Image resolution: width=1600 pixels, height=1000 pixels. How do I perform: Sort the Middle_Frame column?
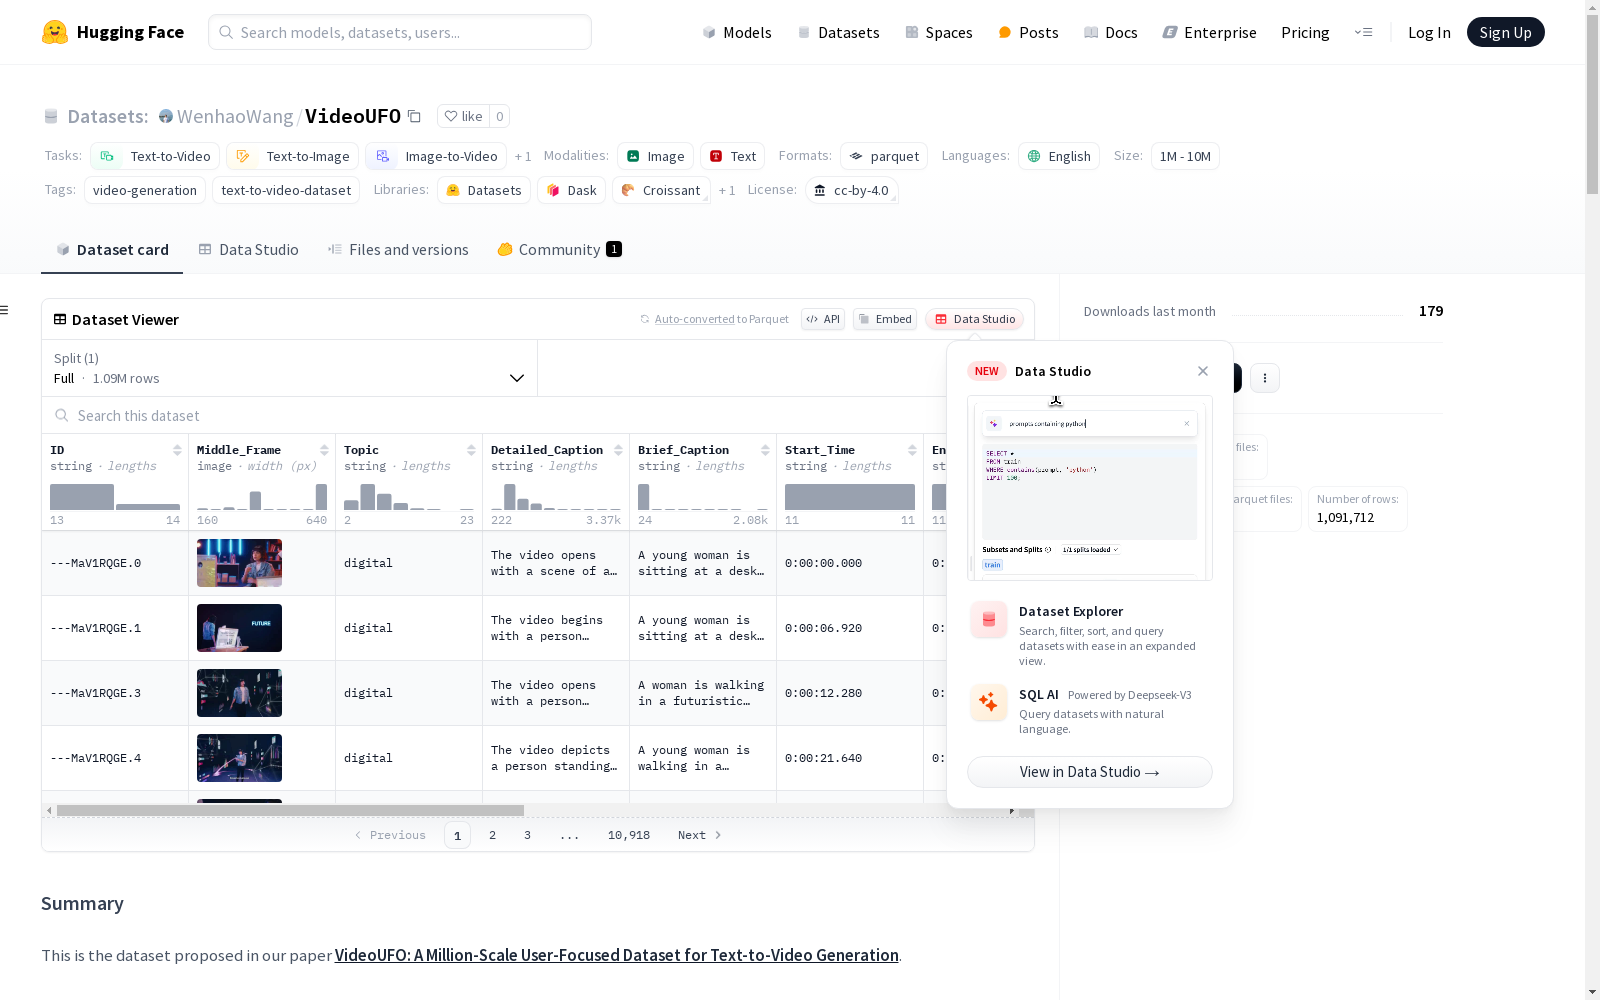coord(324,450)
